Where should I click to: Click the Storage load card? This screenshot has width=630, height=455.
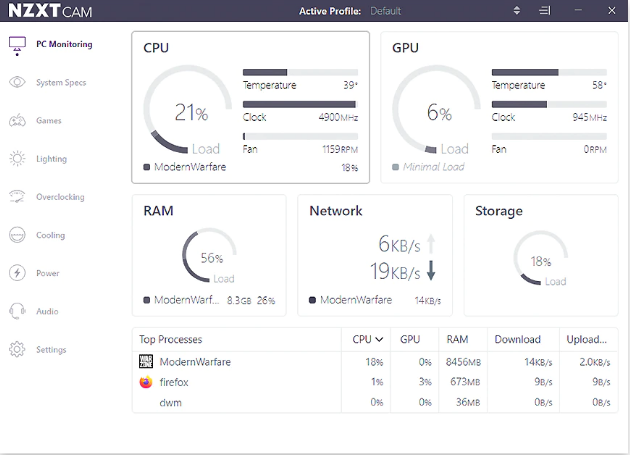[540, 255]
